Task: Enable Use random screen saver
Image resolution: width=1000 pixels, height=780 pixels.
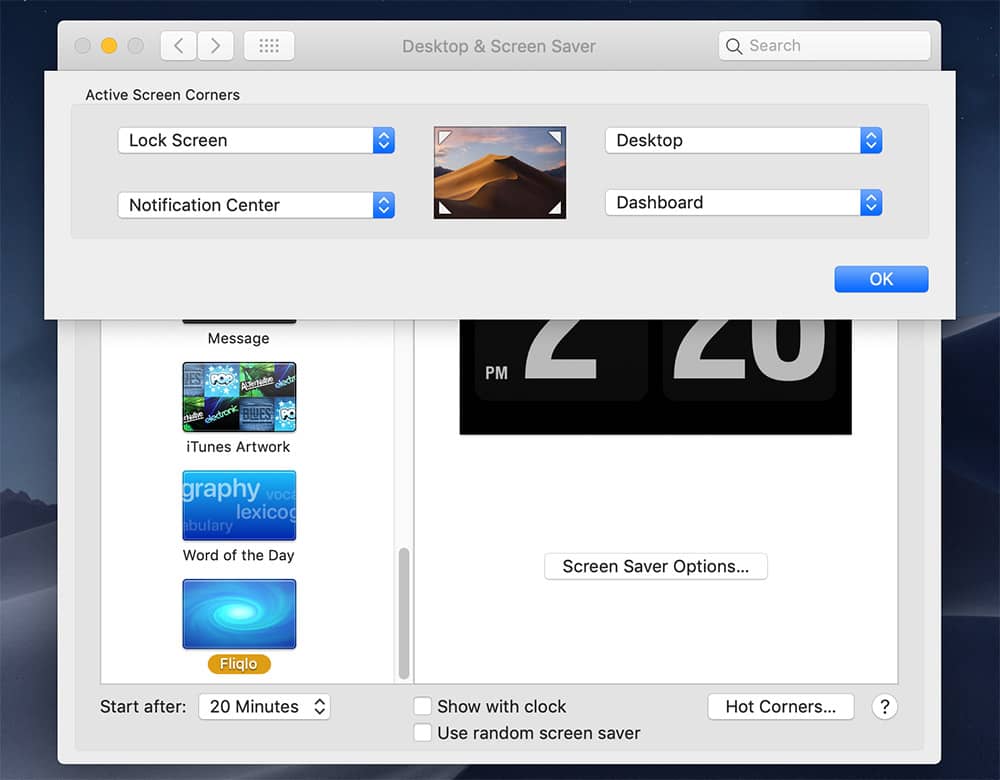Action: tap(422, 732)
